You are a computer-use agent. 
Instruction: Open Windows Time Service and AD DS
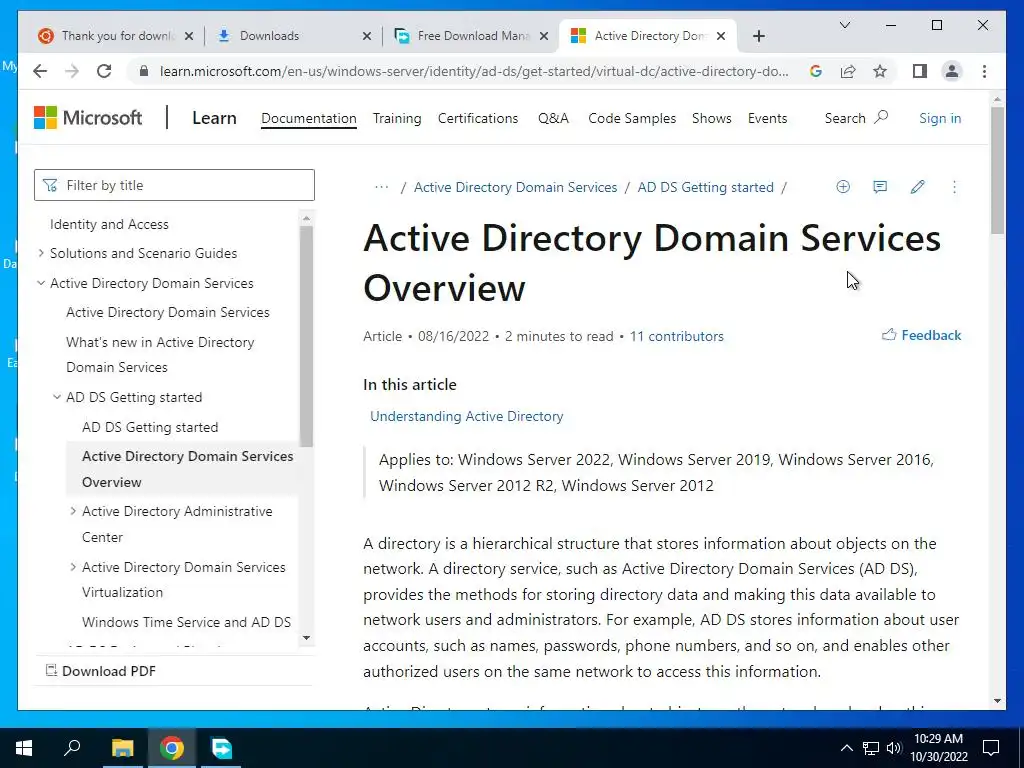[186, 622]
